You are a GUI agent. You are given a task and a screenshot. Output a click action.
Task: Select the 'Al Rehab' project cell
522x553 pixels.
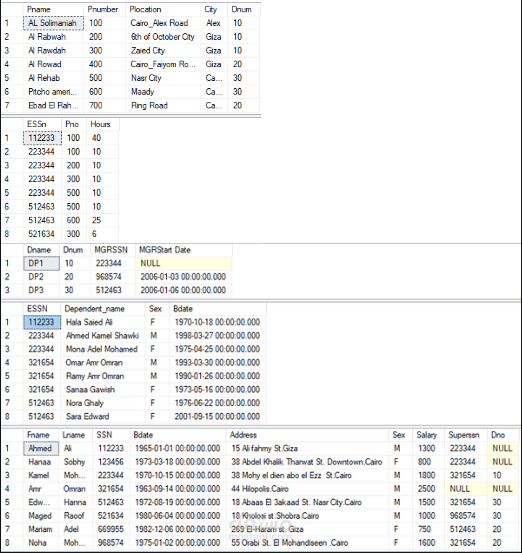click(54, 78)
